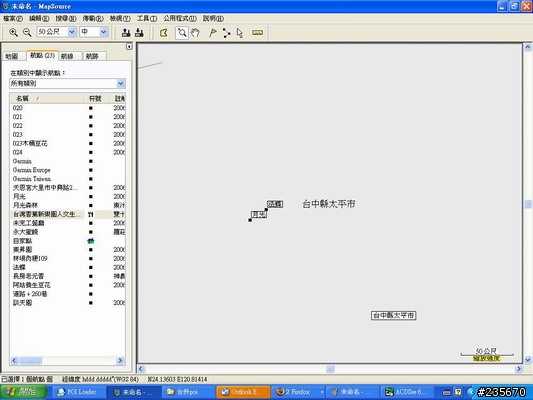
Task: Click the send to device icon
Action: click(126, 33)
